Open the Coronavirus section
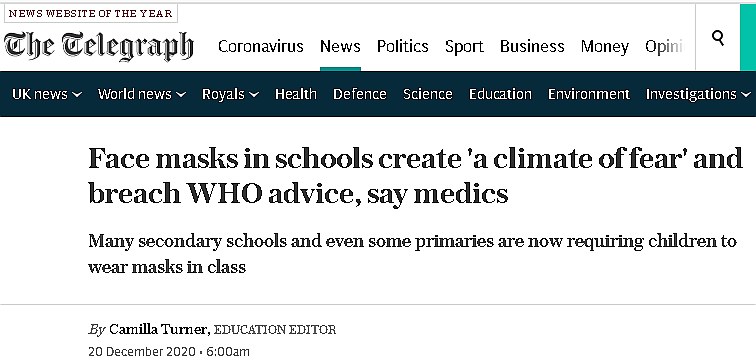 click(x=260, y=46)
